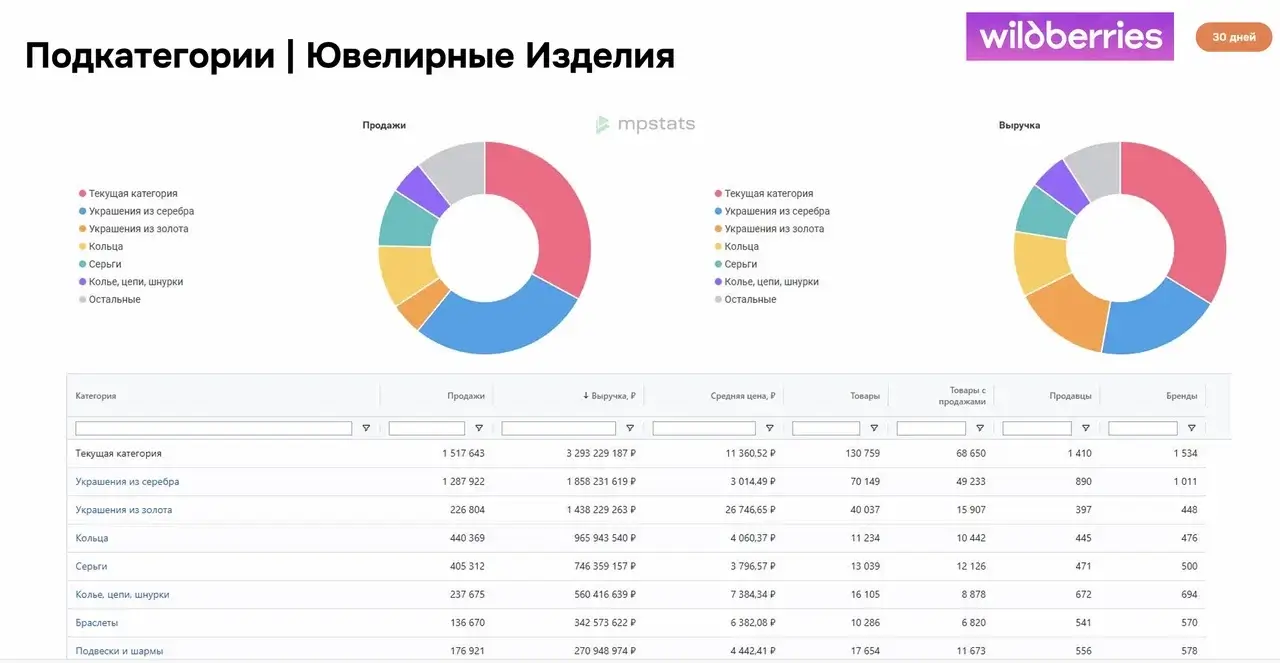Open the filter icon under Продавцы column
Image resolution: width=1280 pixels, height=663 pixels.
pyautogui.click(x=1086, y=428)
